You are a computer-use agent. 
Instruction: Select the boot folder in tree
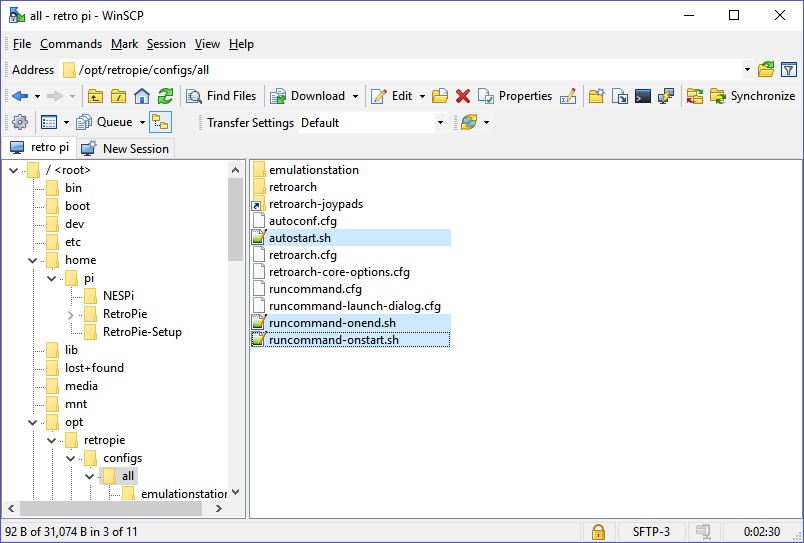point(77,206)
